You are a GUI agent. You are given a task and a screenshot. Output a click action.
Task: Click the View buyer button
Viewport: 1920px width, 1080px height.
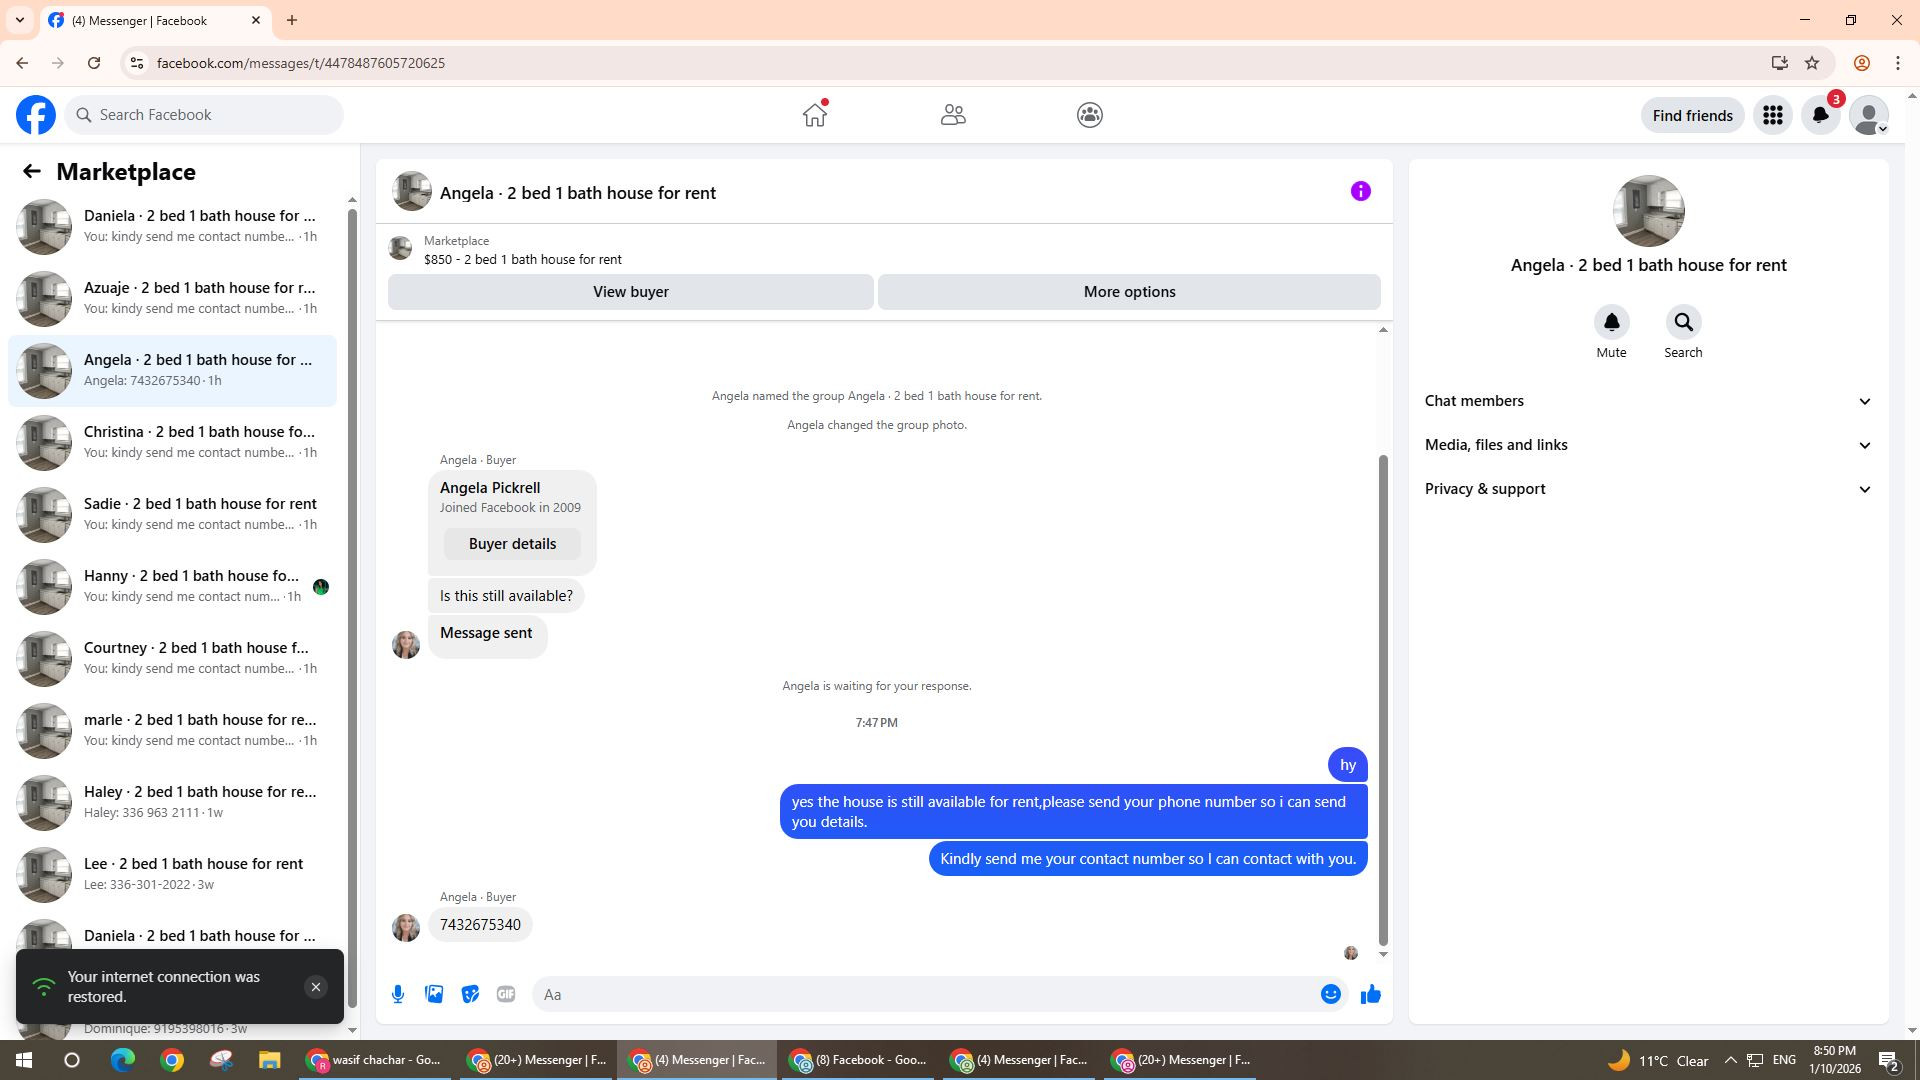point(630,292)
